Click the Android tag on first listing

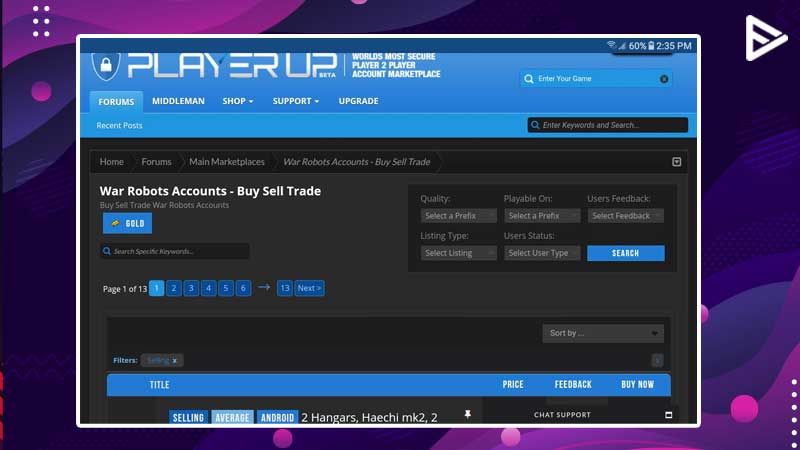pos(277,417)
